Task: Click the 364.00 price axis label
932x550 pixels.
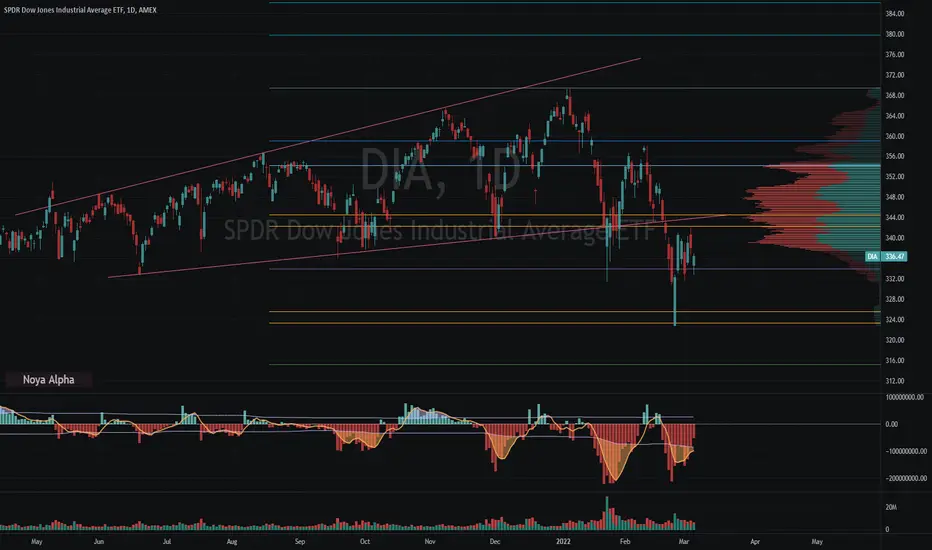Action: (x=895, y=115)
